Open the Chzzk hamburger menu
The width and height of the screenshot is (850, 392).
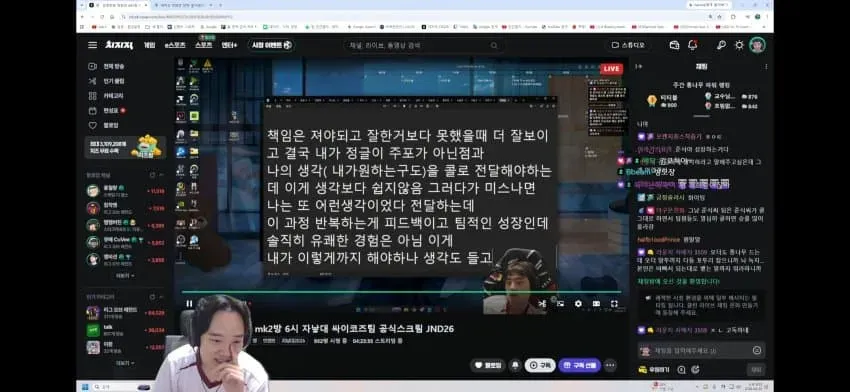point(93,45)
